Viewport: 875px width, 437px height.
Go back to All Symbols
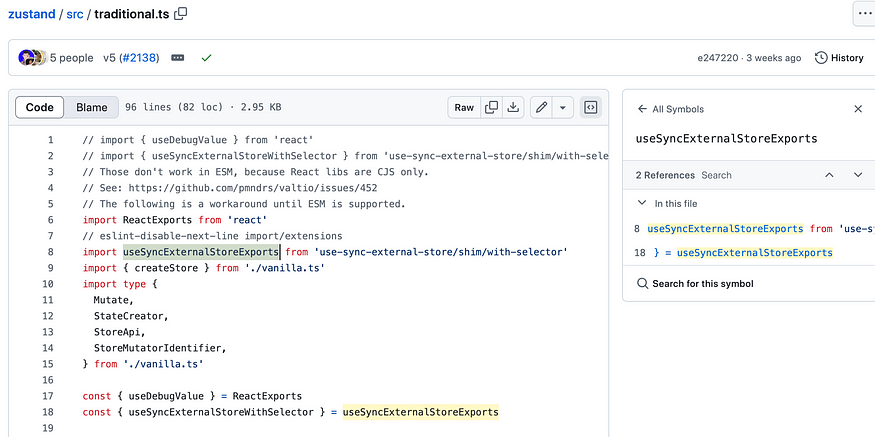click(x=671, y=109)
